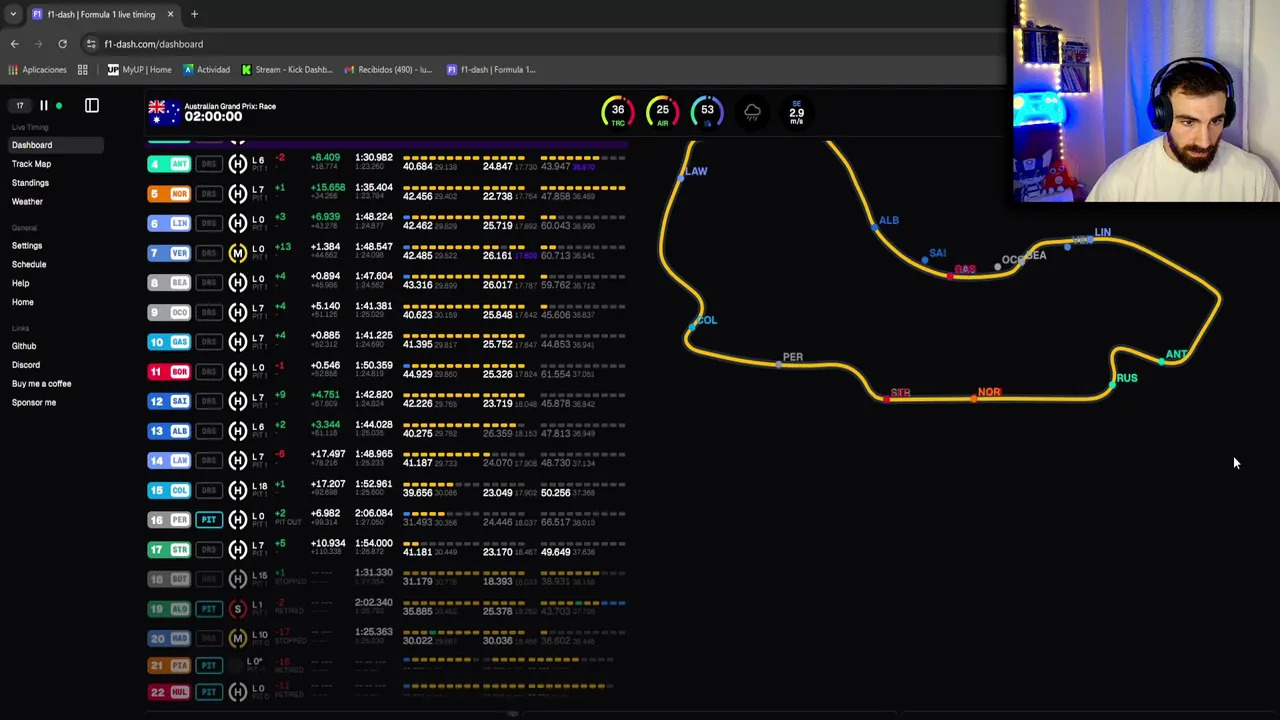Image resolution: width=1280 pixels, height=720 pixels.
Task: Open Weather in the sidebar
Action: click(x=27, y=201)
